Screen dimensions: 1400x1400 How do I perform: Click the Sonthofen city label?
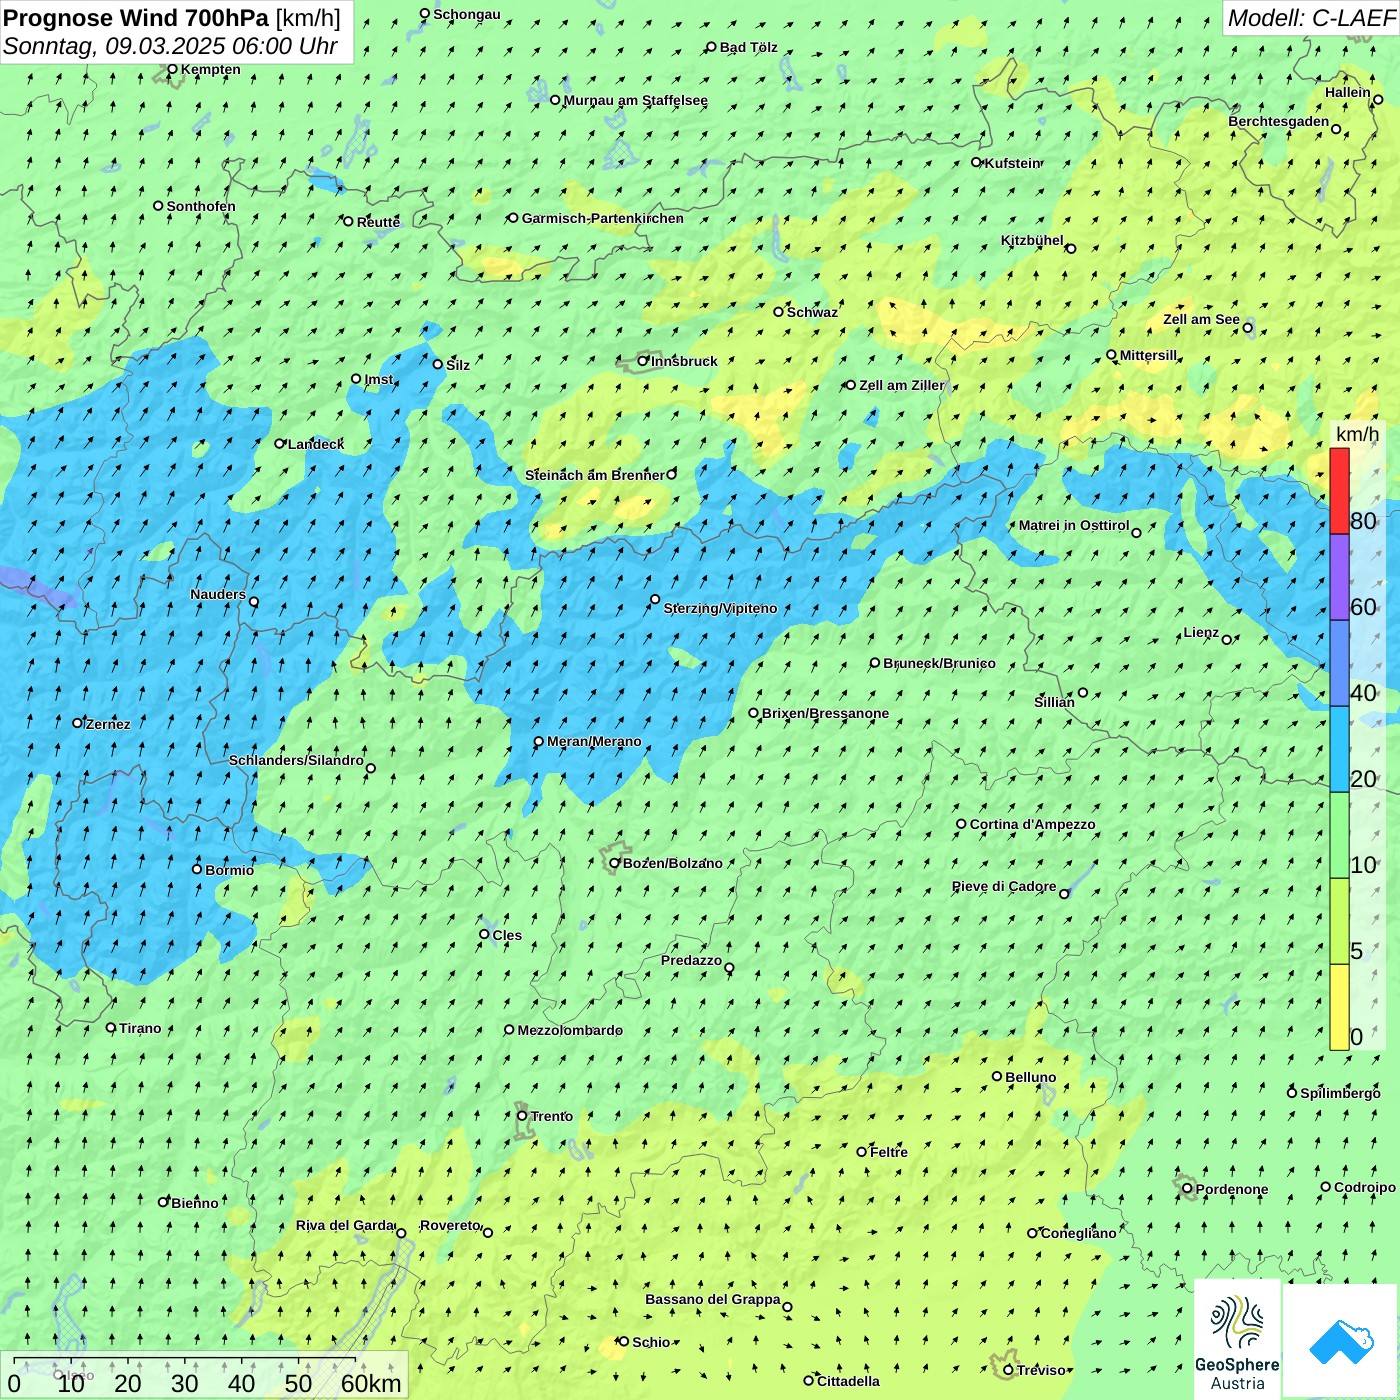201,206
